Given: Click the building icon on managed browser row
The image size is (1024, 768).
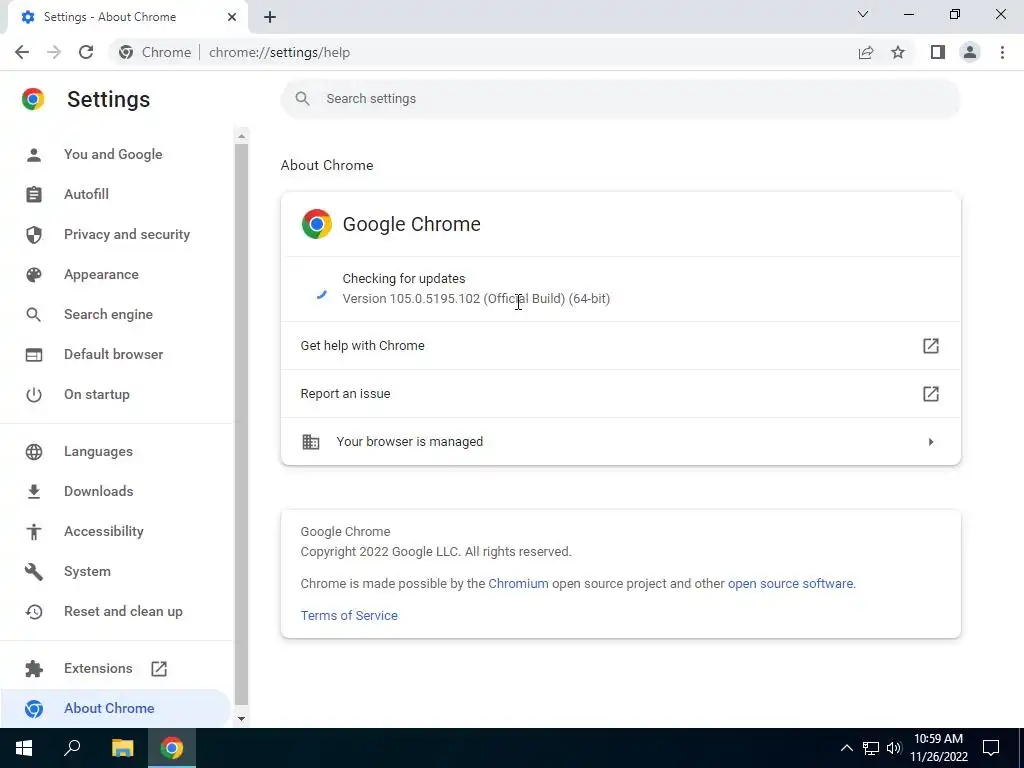Looking at the screenshot, I should pos(311,442).
